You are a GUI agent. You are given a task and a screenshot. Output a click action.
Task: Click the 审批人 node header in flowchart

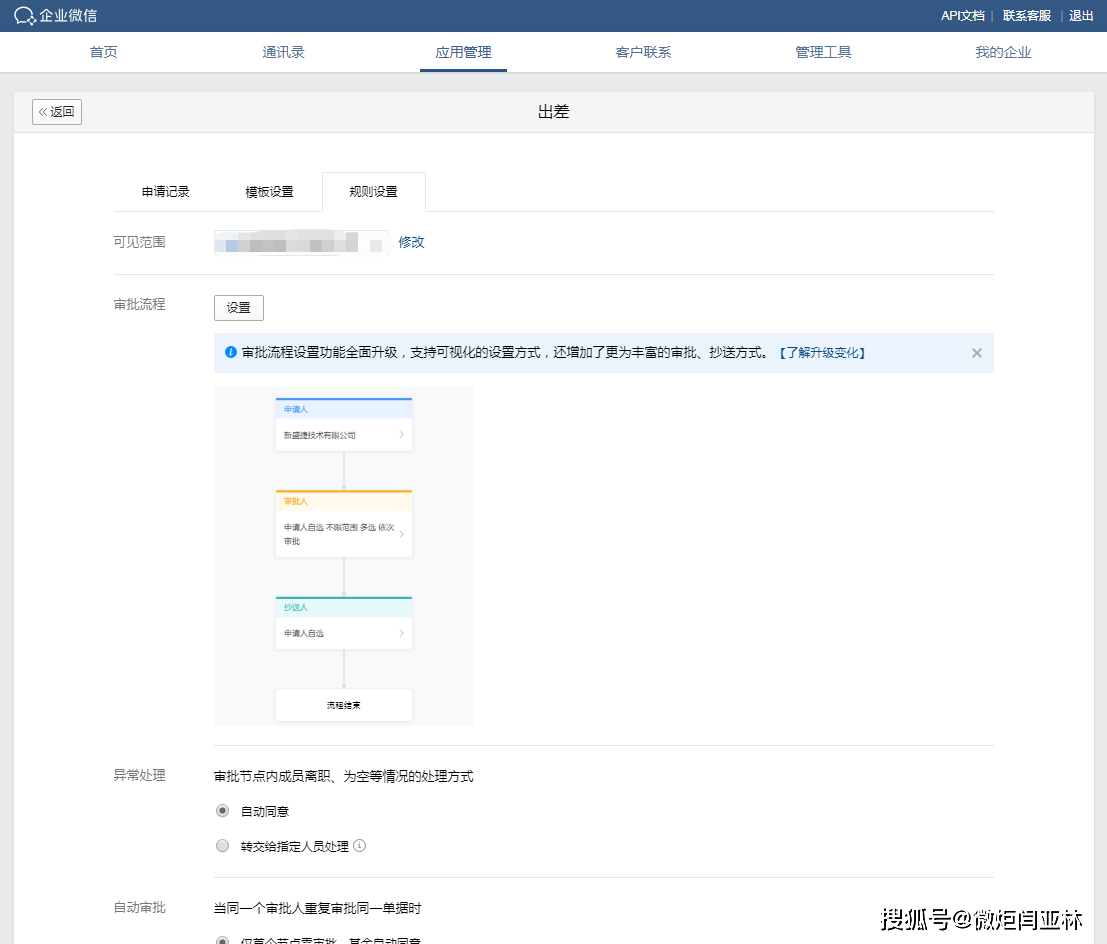[344, 501]
